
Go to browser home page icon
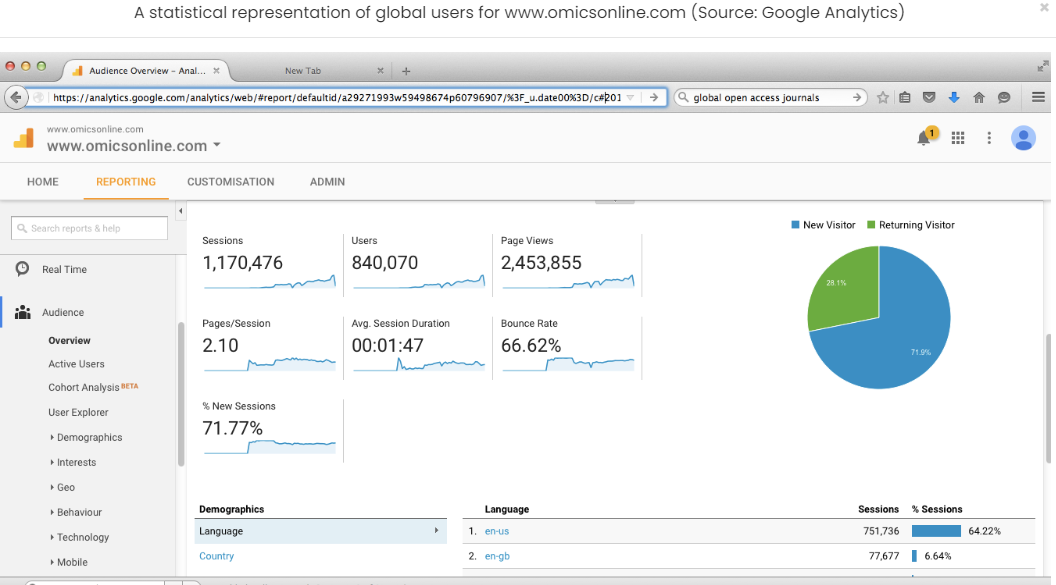tap(979, 98)
